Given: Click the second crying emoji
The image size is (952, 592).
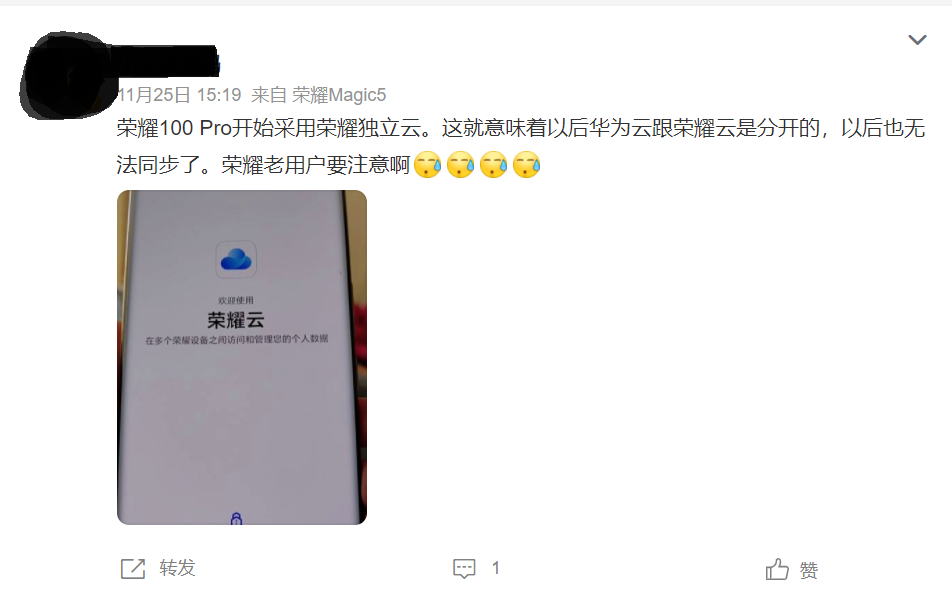Looking at the screenshot, I should (x=461, y=165).
